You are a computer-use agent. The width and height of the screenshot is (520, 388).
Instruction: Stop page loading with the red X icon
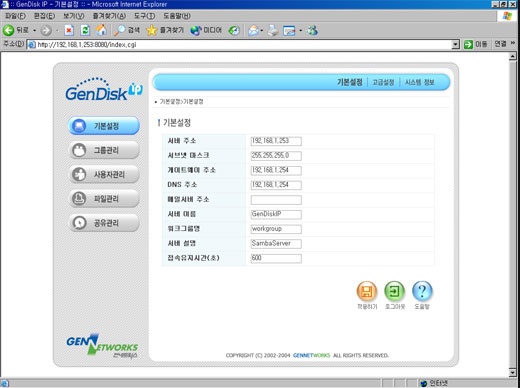point(69,30)
